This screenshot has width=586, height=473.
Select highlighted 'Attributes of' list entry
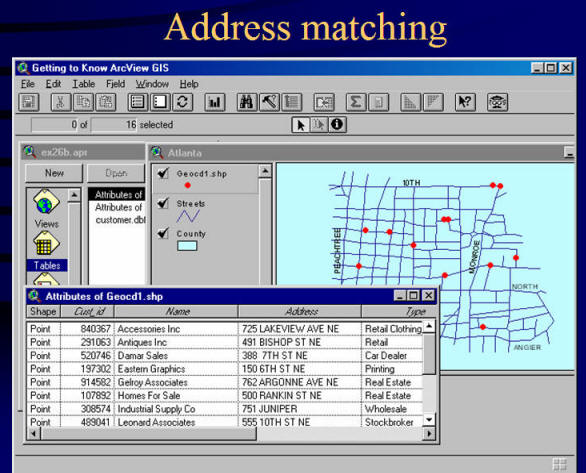coord(118,194)
